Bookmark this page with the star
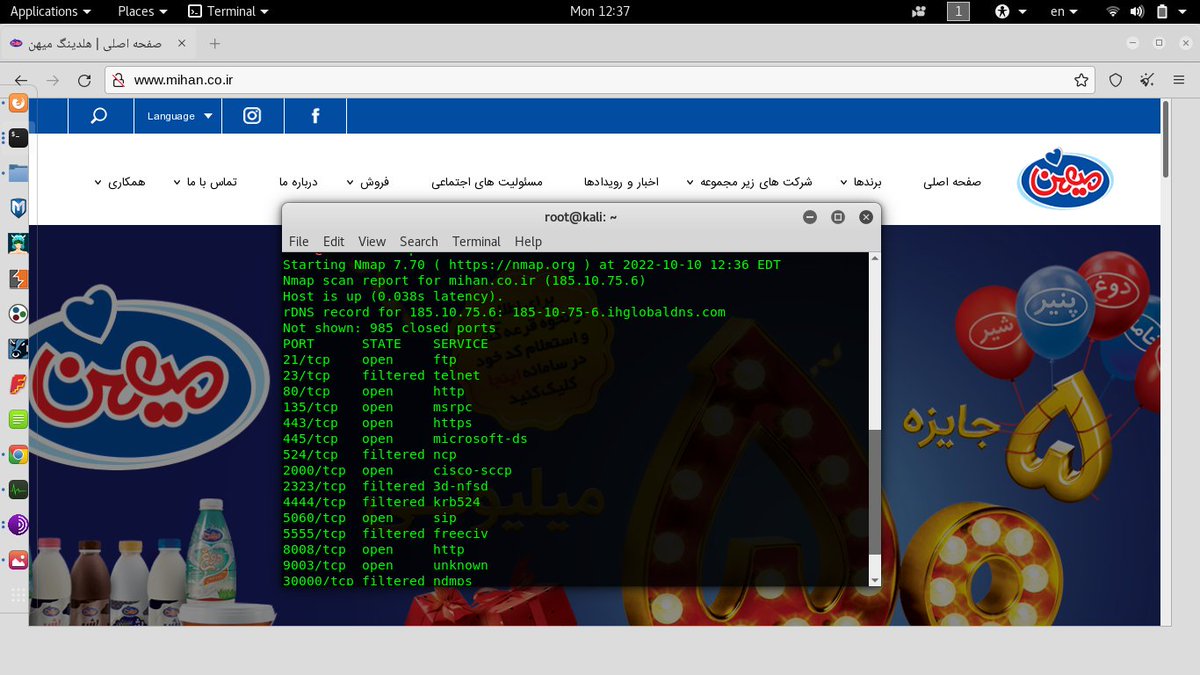 (1081, 80)
